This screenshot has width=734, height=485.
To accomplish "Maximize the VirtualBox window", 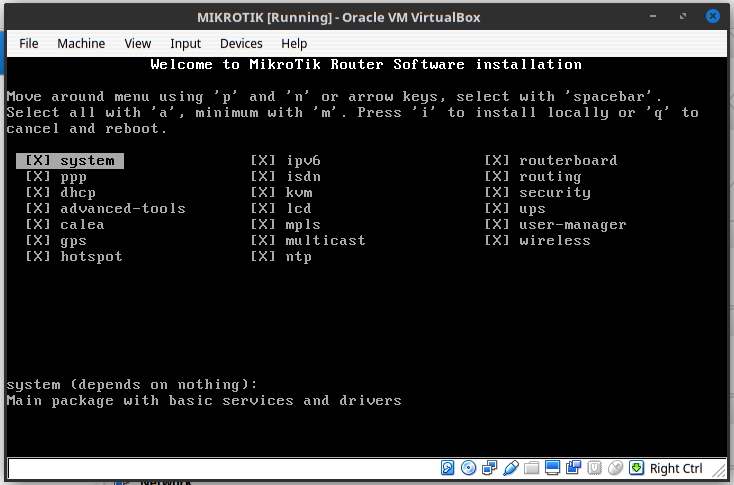I will click(x=683, y=16).
